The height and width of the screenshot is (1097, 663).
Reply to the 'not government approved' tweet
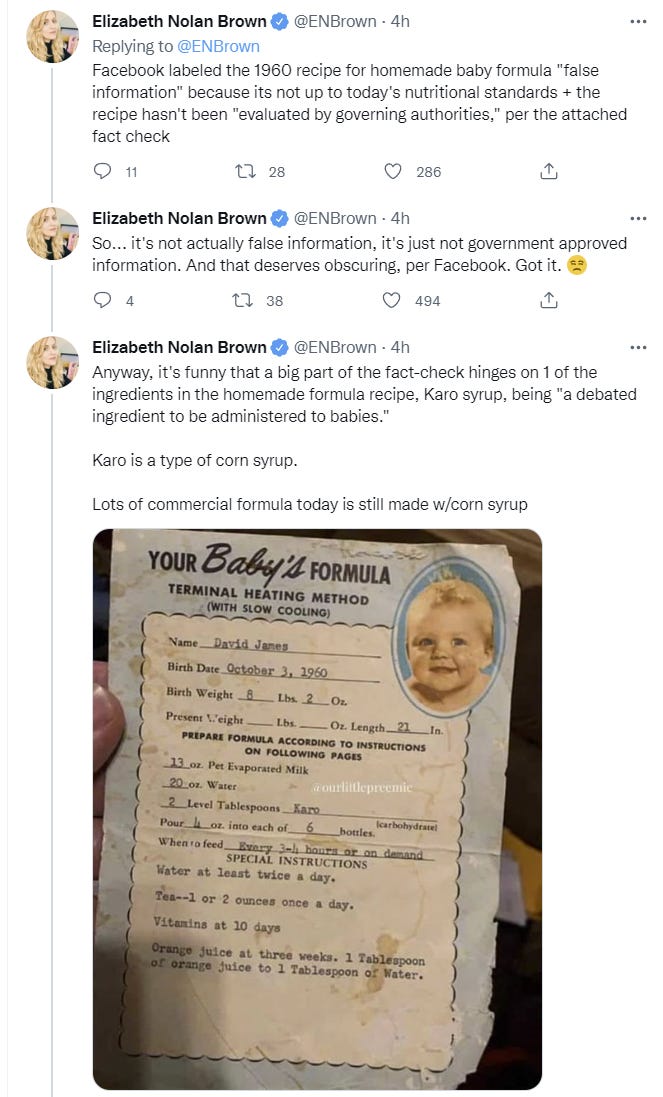point(101,300)
